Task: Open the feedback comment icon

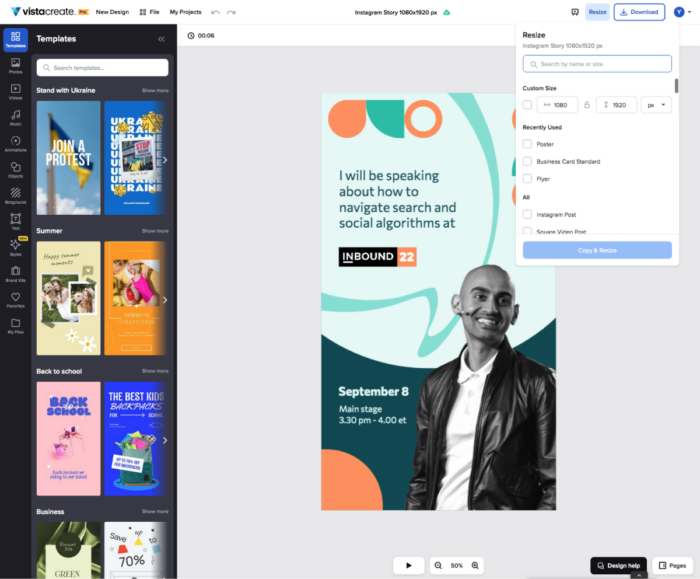Action: [x=575, y=12]
